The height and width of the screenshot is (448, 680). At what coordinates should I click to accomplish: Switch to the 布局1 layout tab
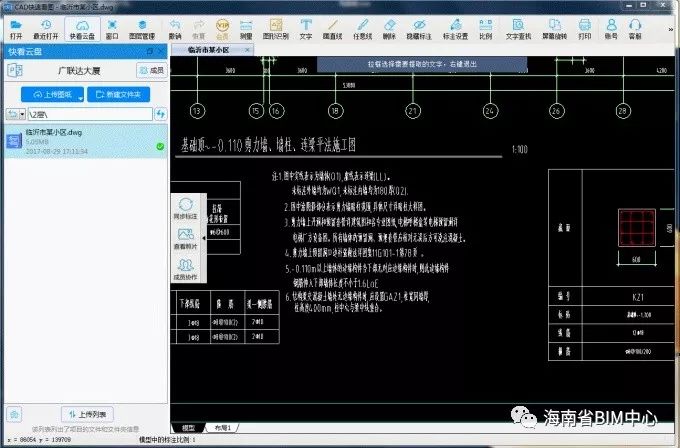223,428
